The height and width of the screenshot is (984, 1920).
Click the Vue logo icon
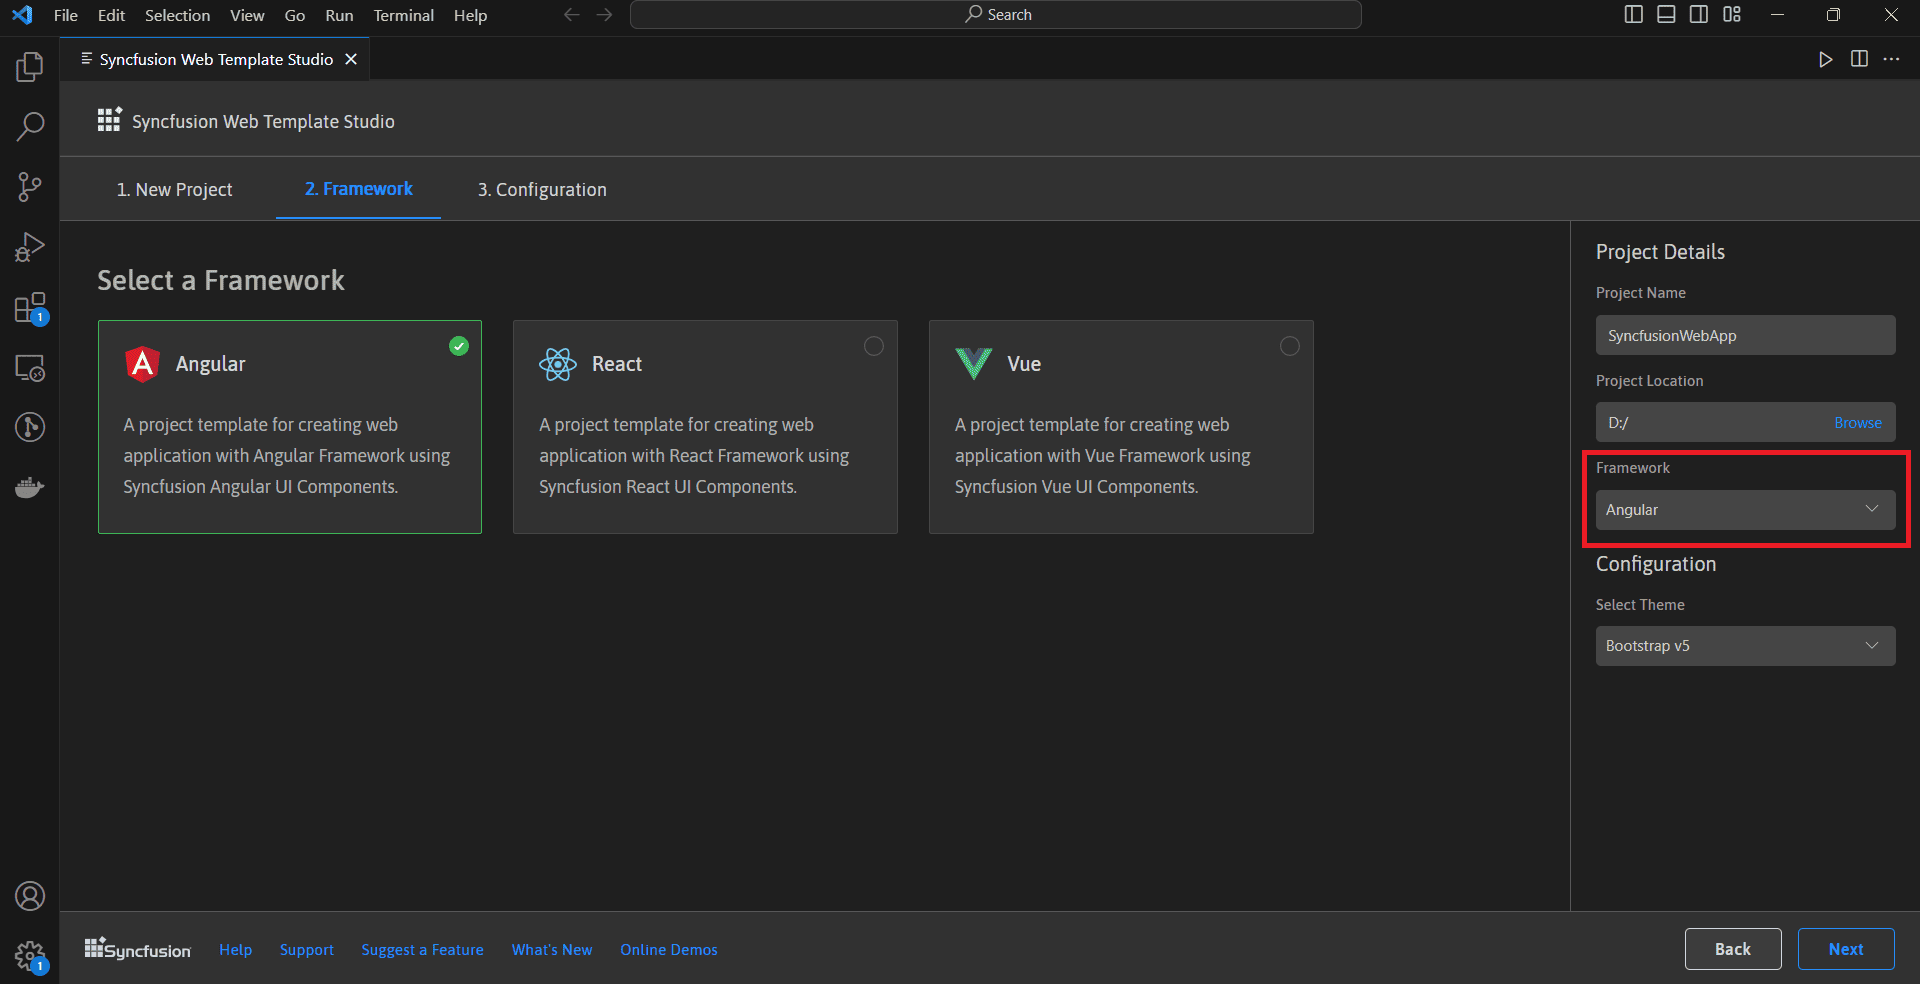[x=973, y=364]
